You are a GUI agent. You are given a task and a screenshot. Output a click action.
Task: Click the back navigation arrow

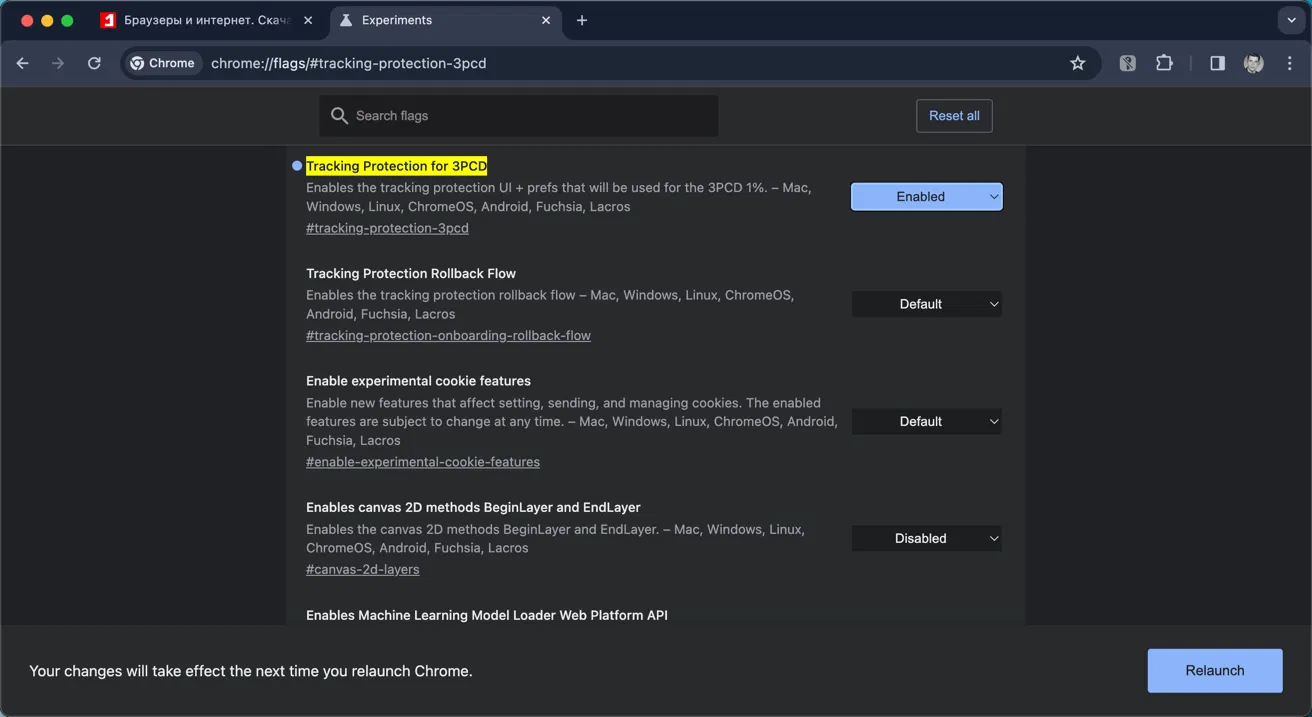click(23, 63)
